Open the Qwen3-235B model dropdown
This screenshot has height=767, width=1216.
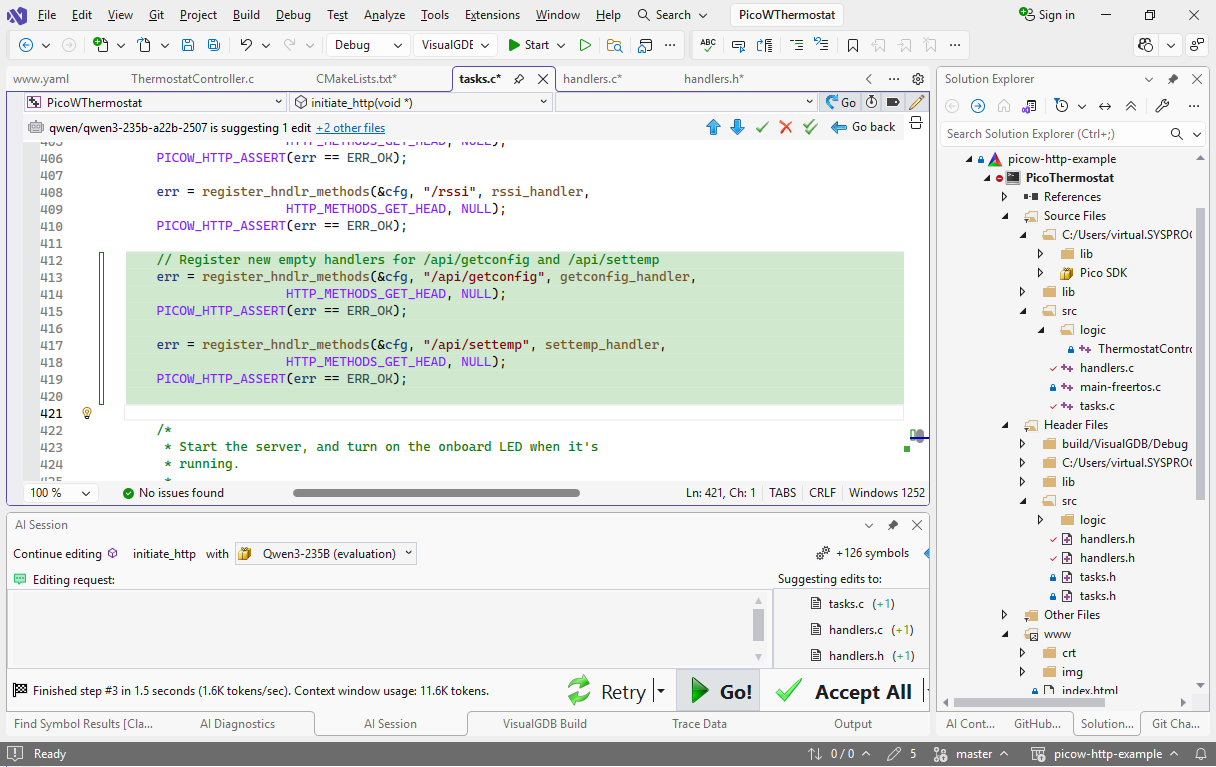[x=325, y=553]
